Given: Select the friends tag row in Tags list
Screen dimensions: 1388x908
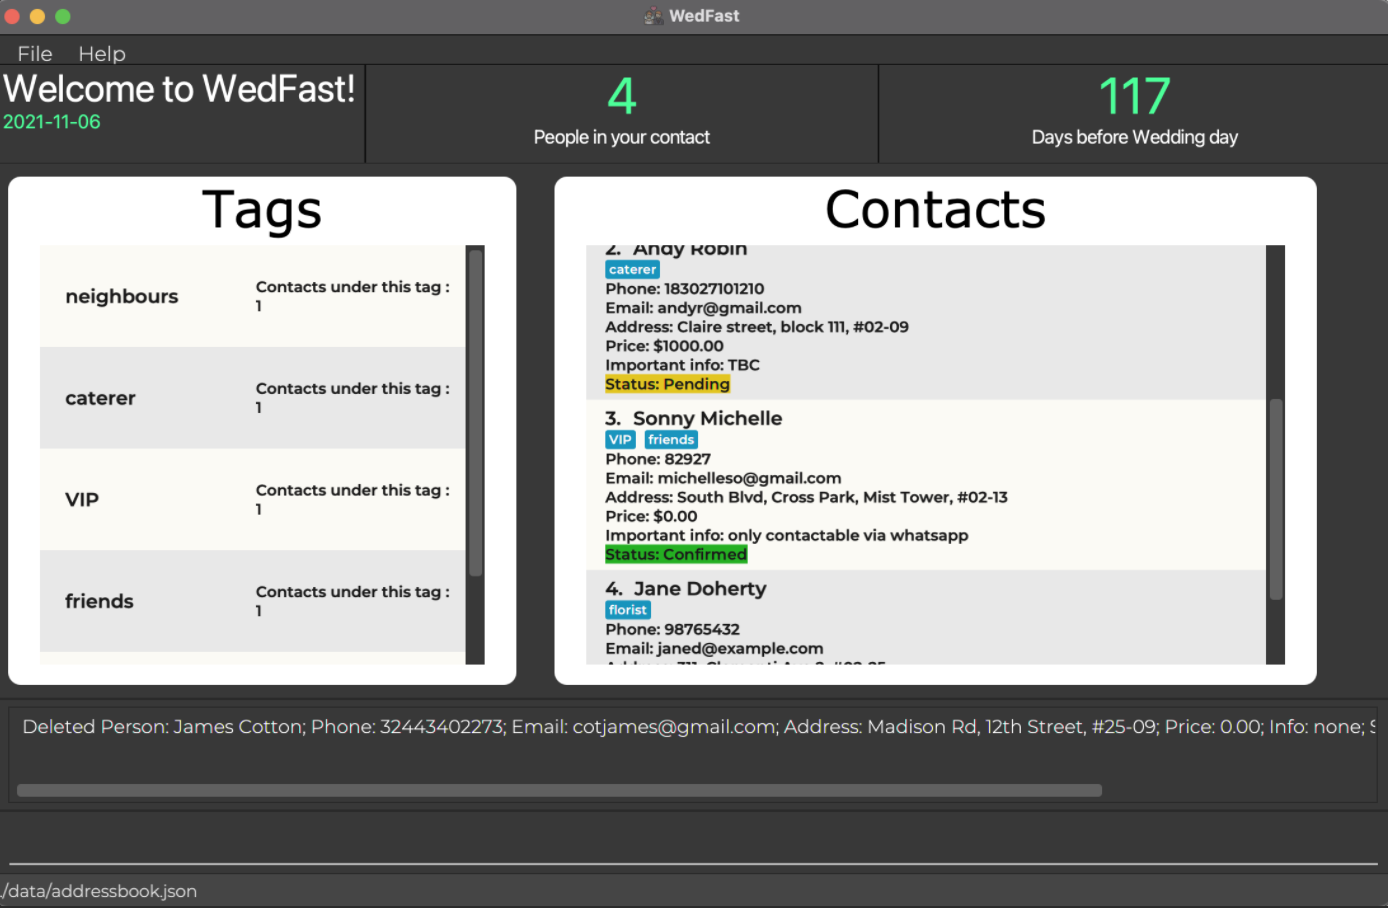Looking at the screenshot, I should click(252, 601).
